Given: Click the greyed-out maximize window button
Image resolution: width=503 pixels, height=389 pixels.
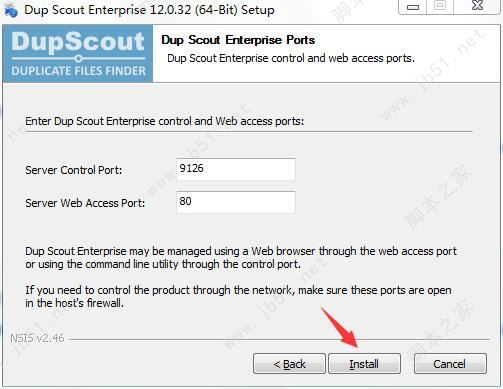Looking at the screenshot, I should (x=440, y=6).
